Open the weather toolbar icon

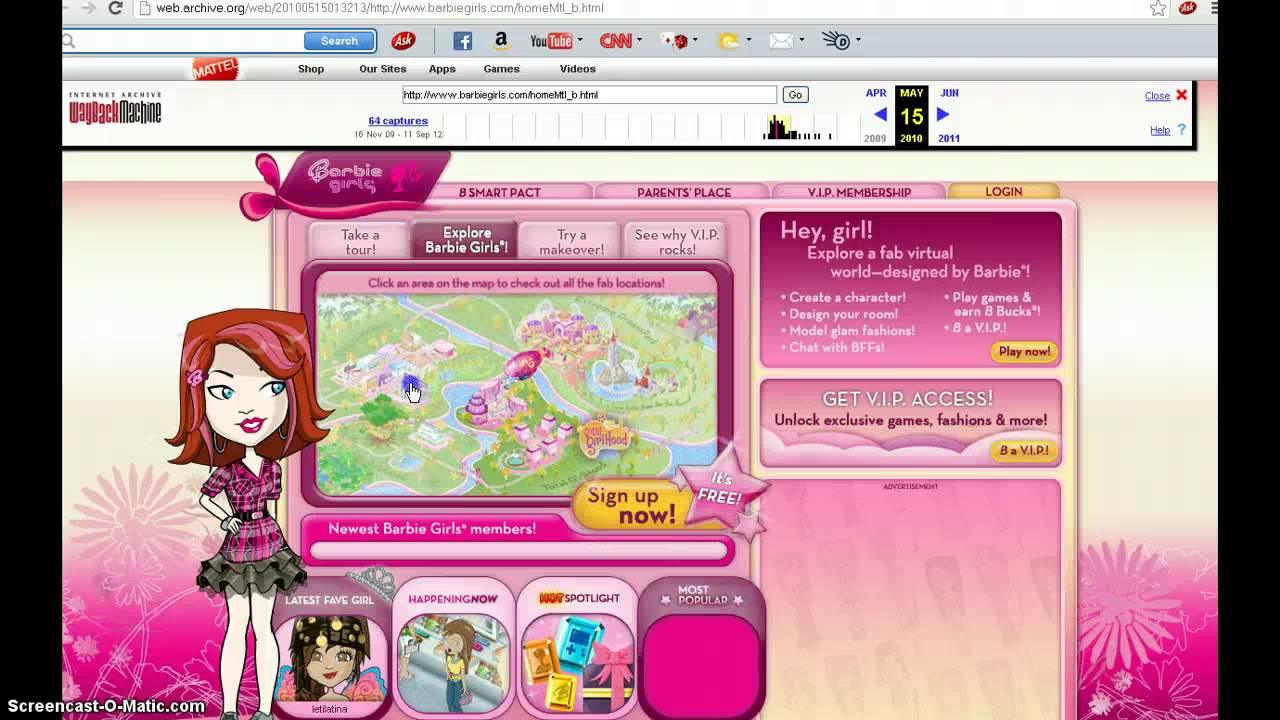pyautogui.click(x=730, y=41)
